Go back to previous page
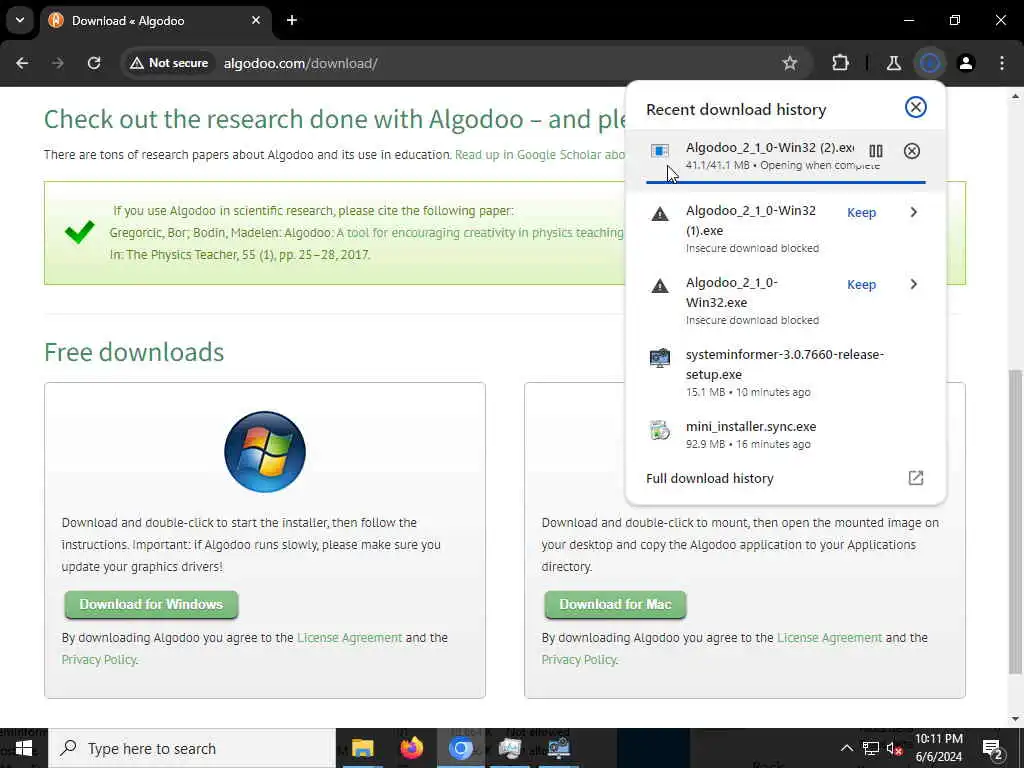This screenshot has width=1024, height=768. pos(22,63)
